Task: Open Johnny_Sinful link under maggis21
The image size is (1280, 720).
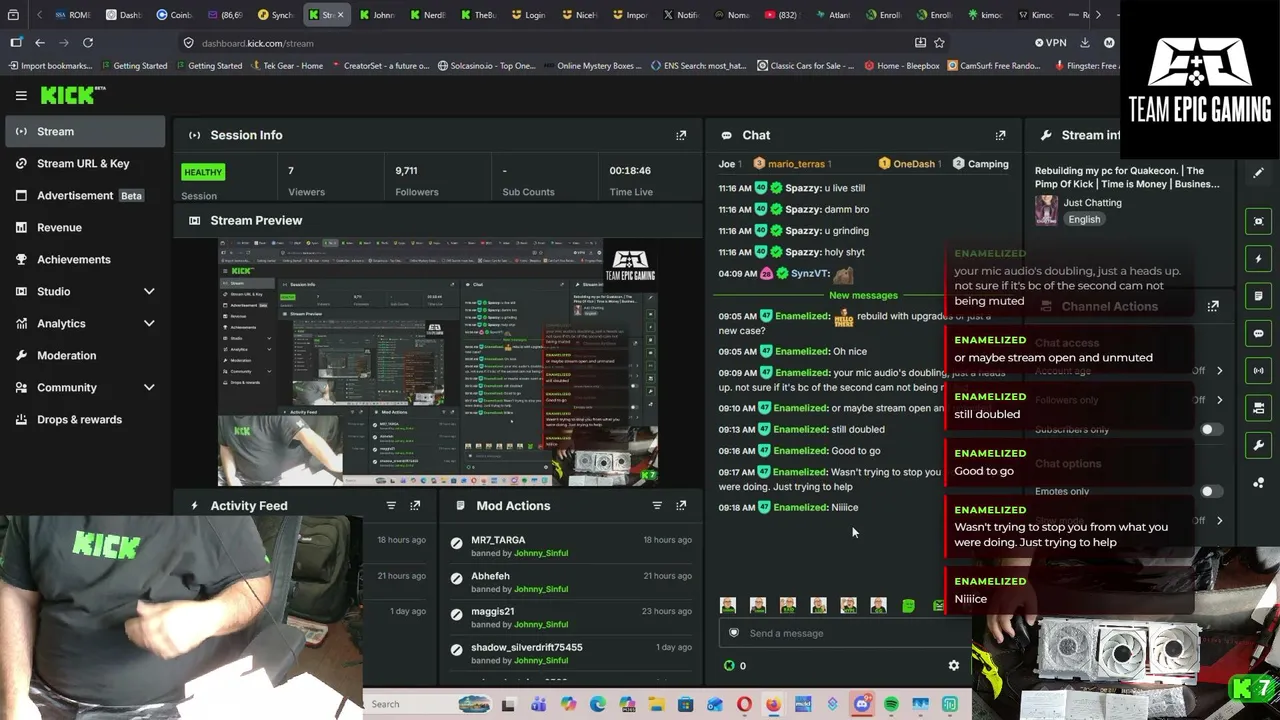Action: tap(541, 624)
